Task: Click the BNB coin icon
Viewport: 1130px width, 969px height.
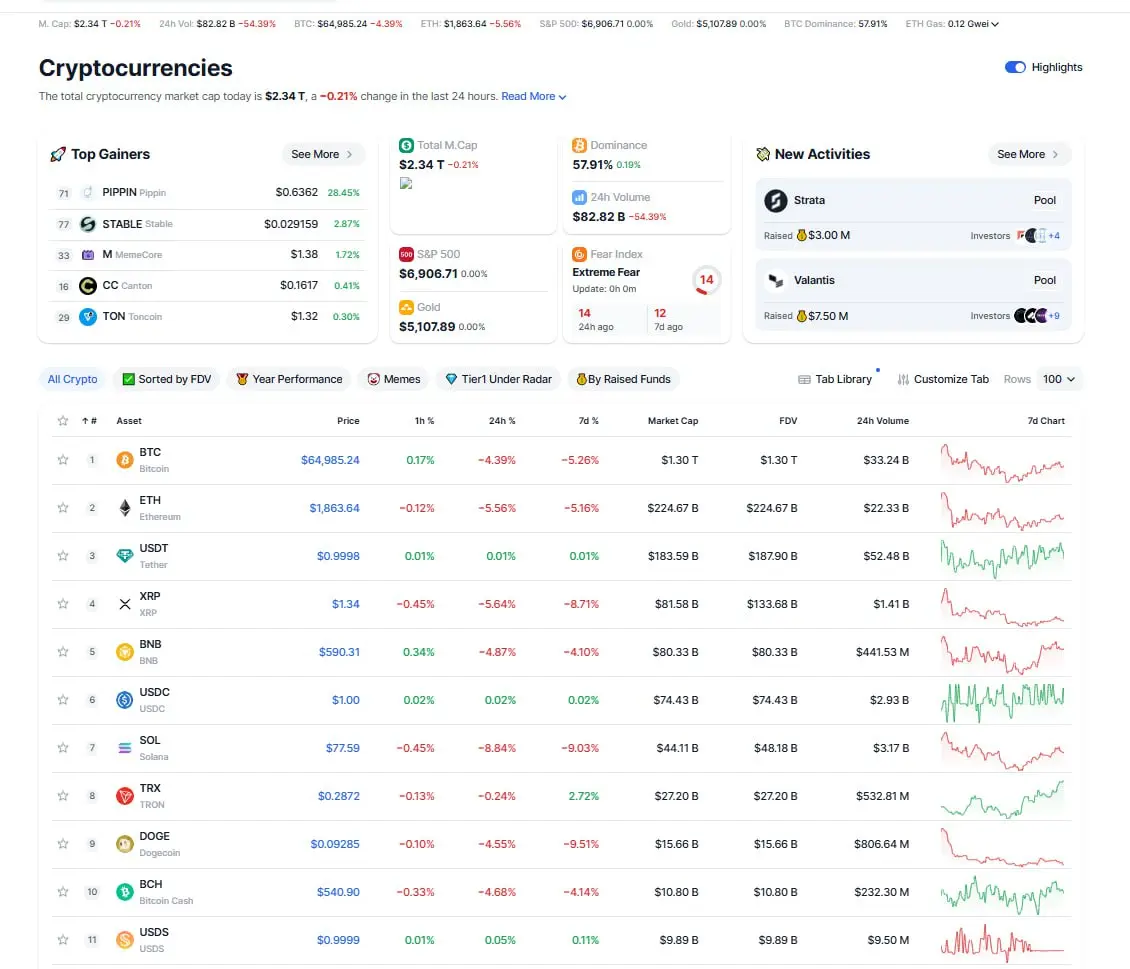Action: coord(125,652)
